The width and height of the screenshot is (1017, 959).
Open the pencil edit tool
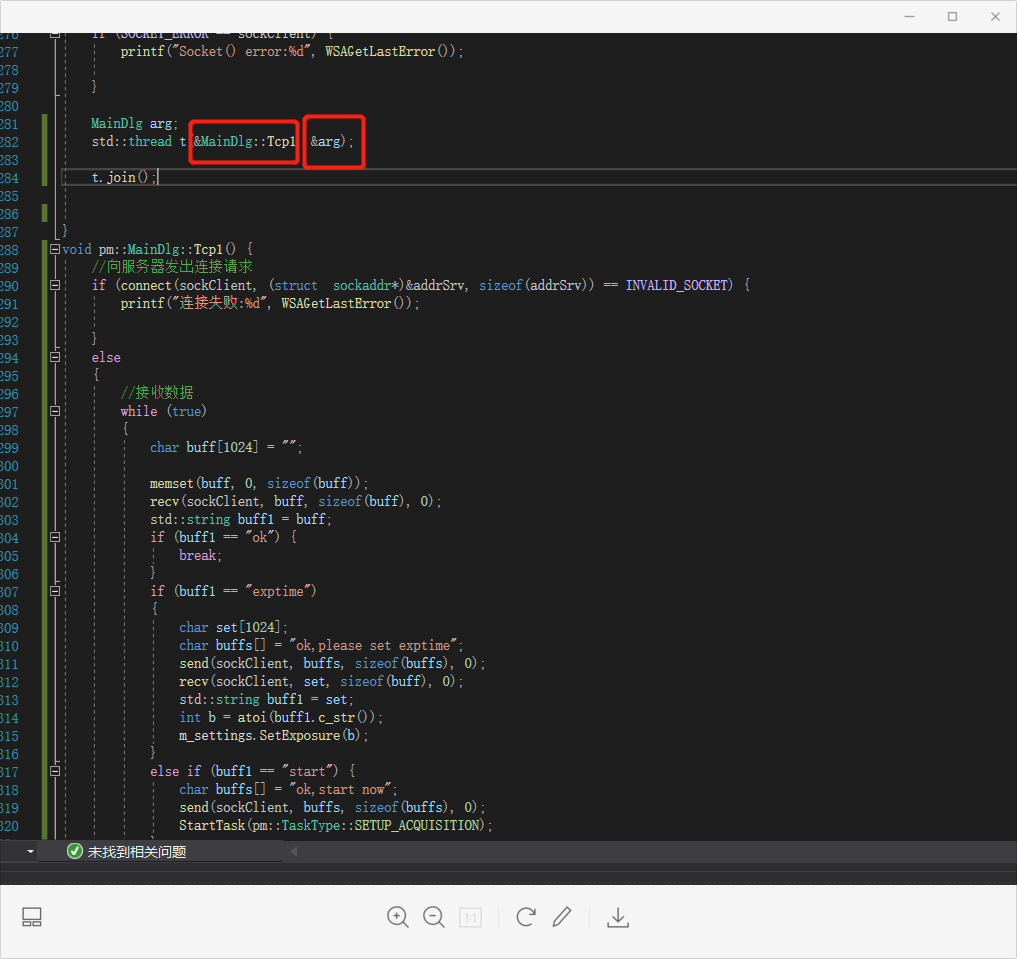click(x=562, y=916)
